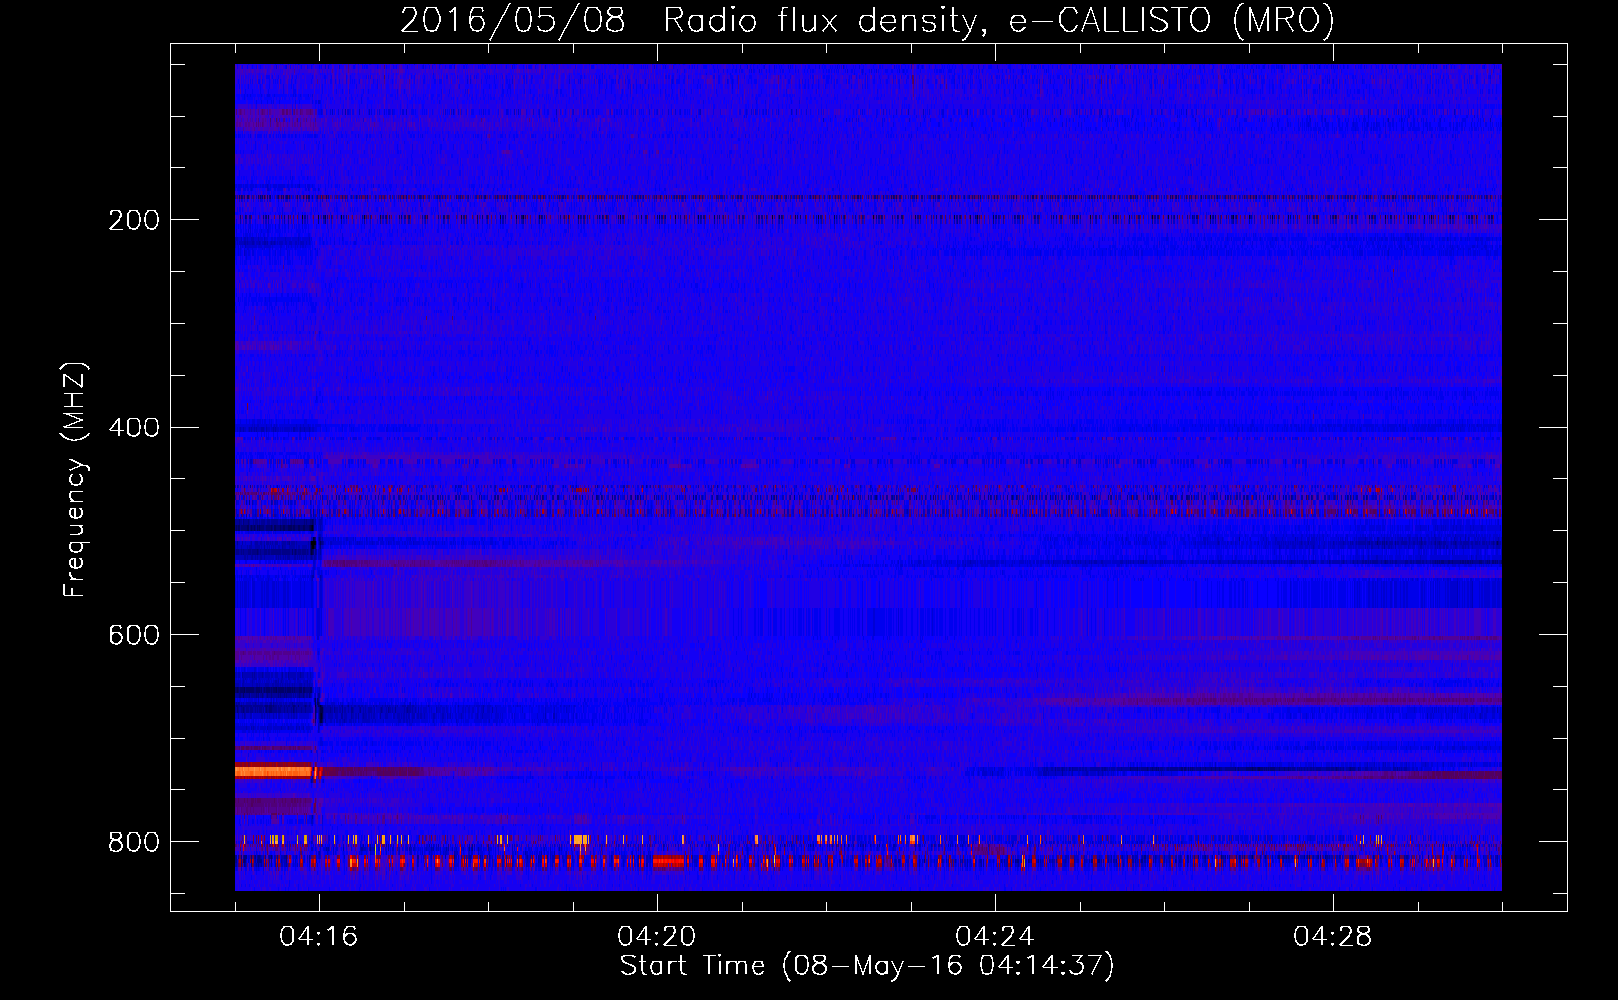
Task: Click the plot title '2016/05/08 Radio flux density'
Action: [867, 20]
